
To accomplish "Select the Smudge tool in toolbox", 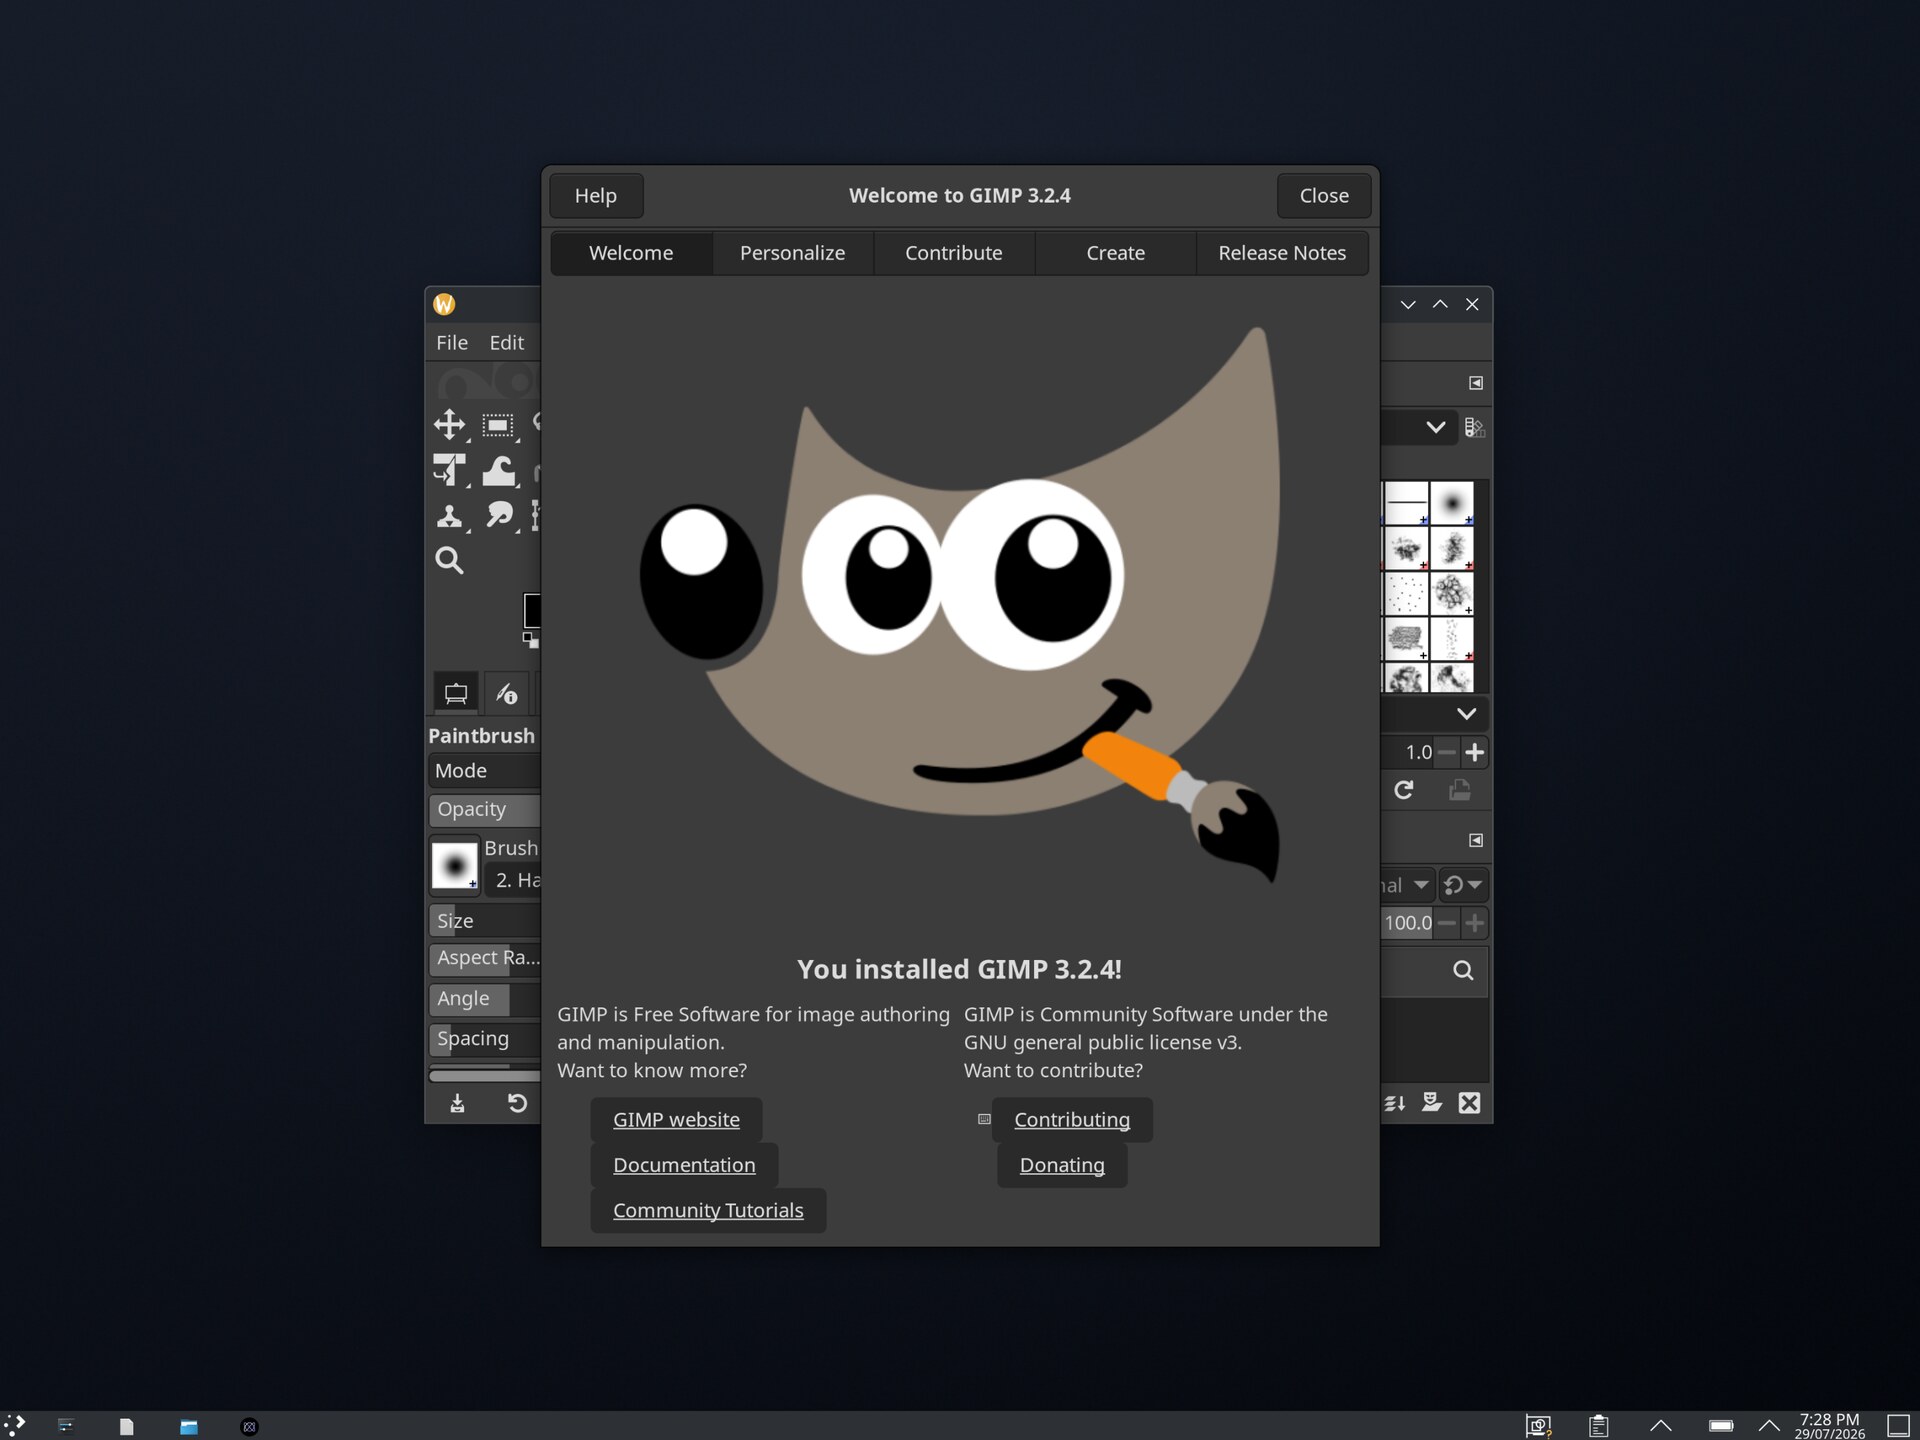I will (499, 516).
